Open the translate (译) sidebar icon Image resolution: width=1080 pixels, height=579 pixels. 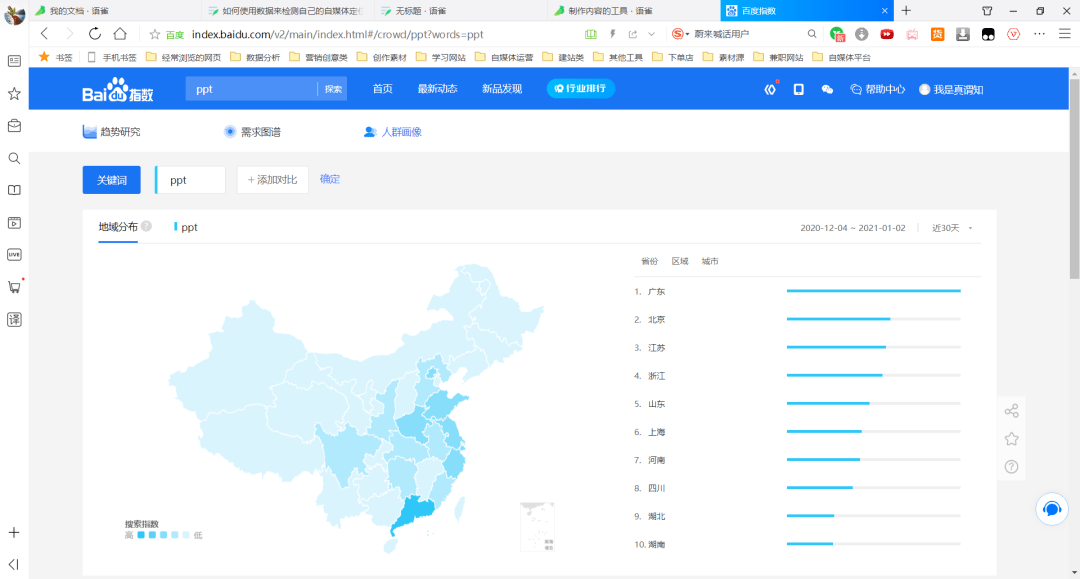(x=14, y=320)
